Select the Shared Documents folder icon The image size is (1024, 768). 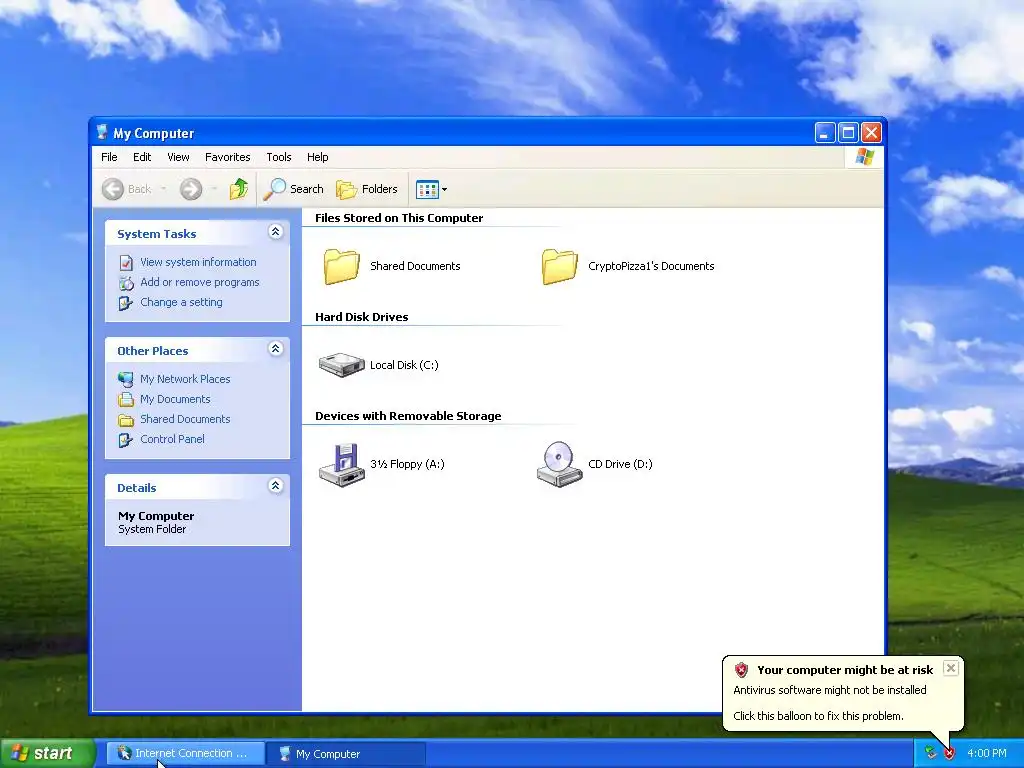point(342,266)
